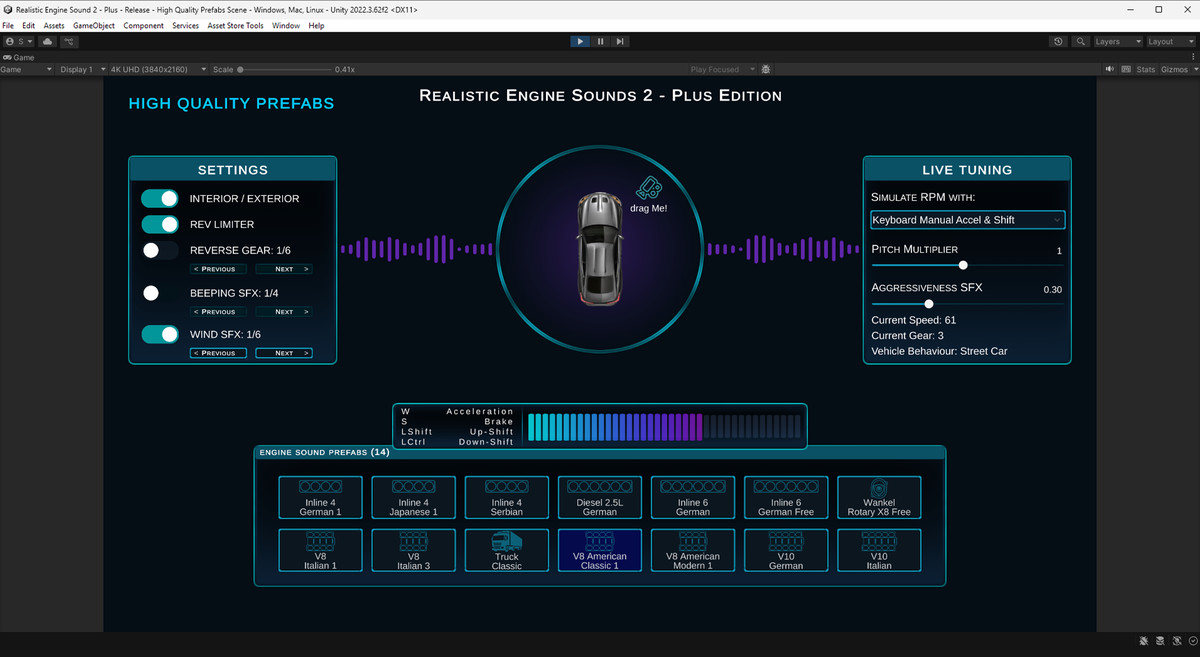Select the Truck Classic prefab
This screenshot has width=1200, height=657.
pos(506,550)
